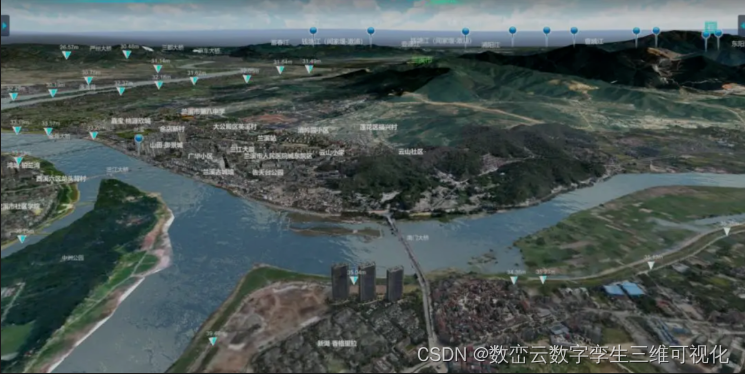The height and width of the screenshot is (374, 745).
Task: Select the 大公殿区美溪村 label
Action: pos(235,127)
